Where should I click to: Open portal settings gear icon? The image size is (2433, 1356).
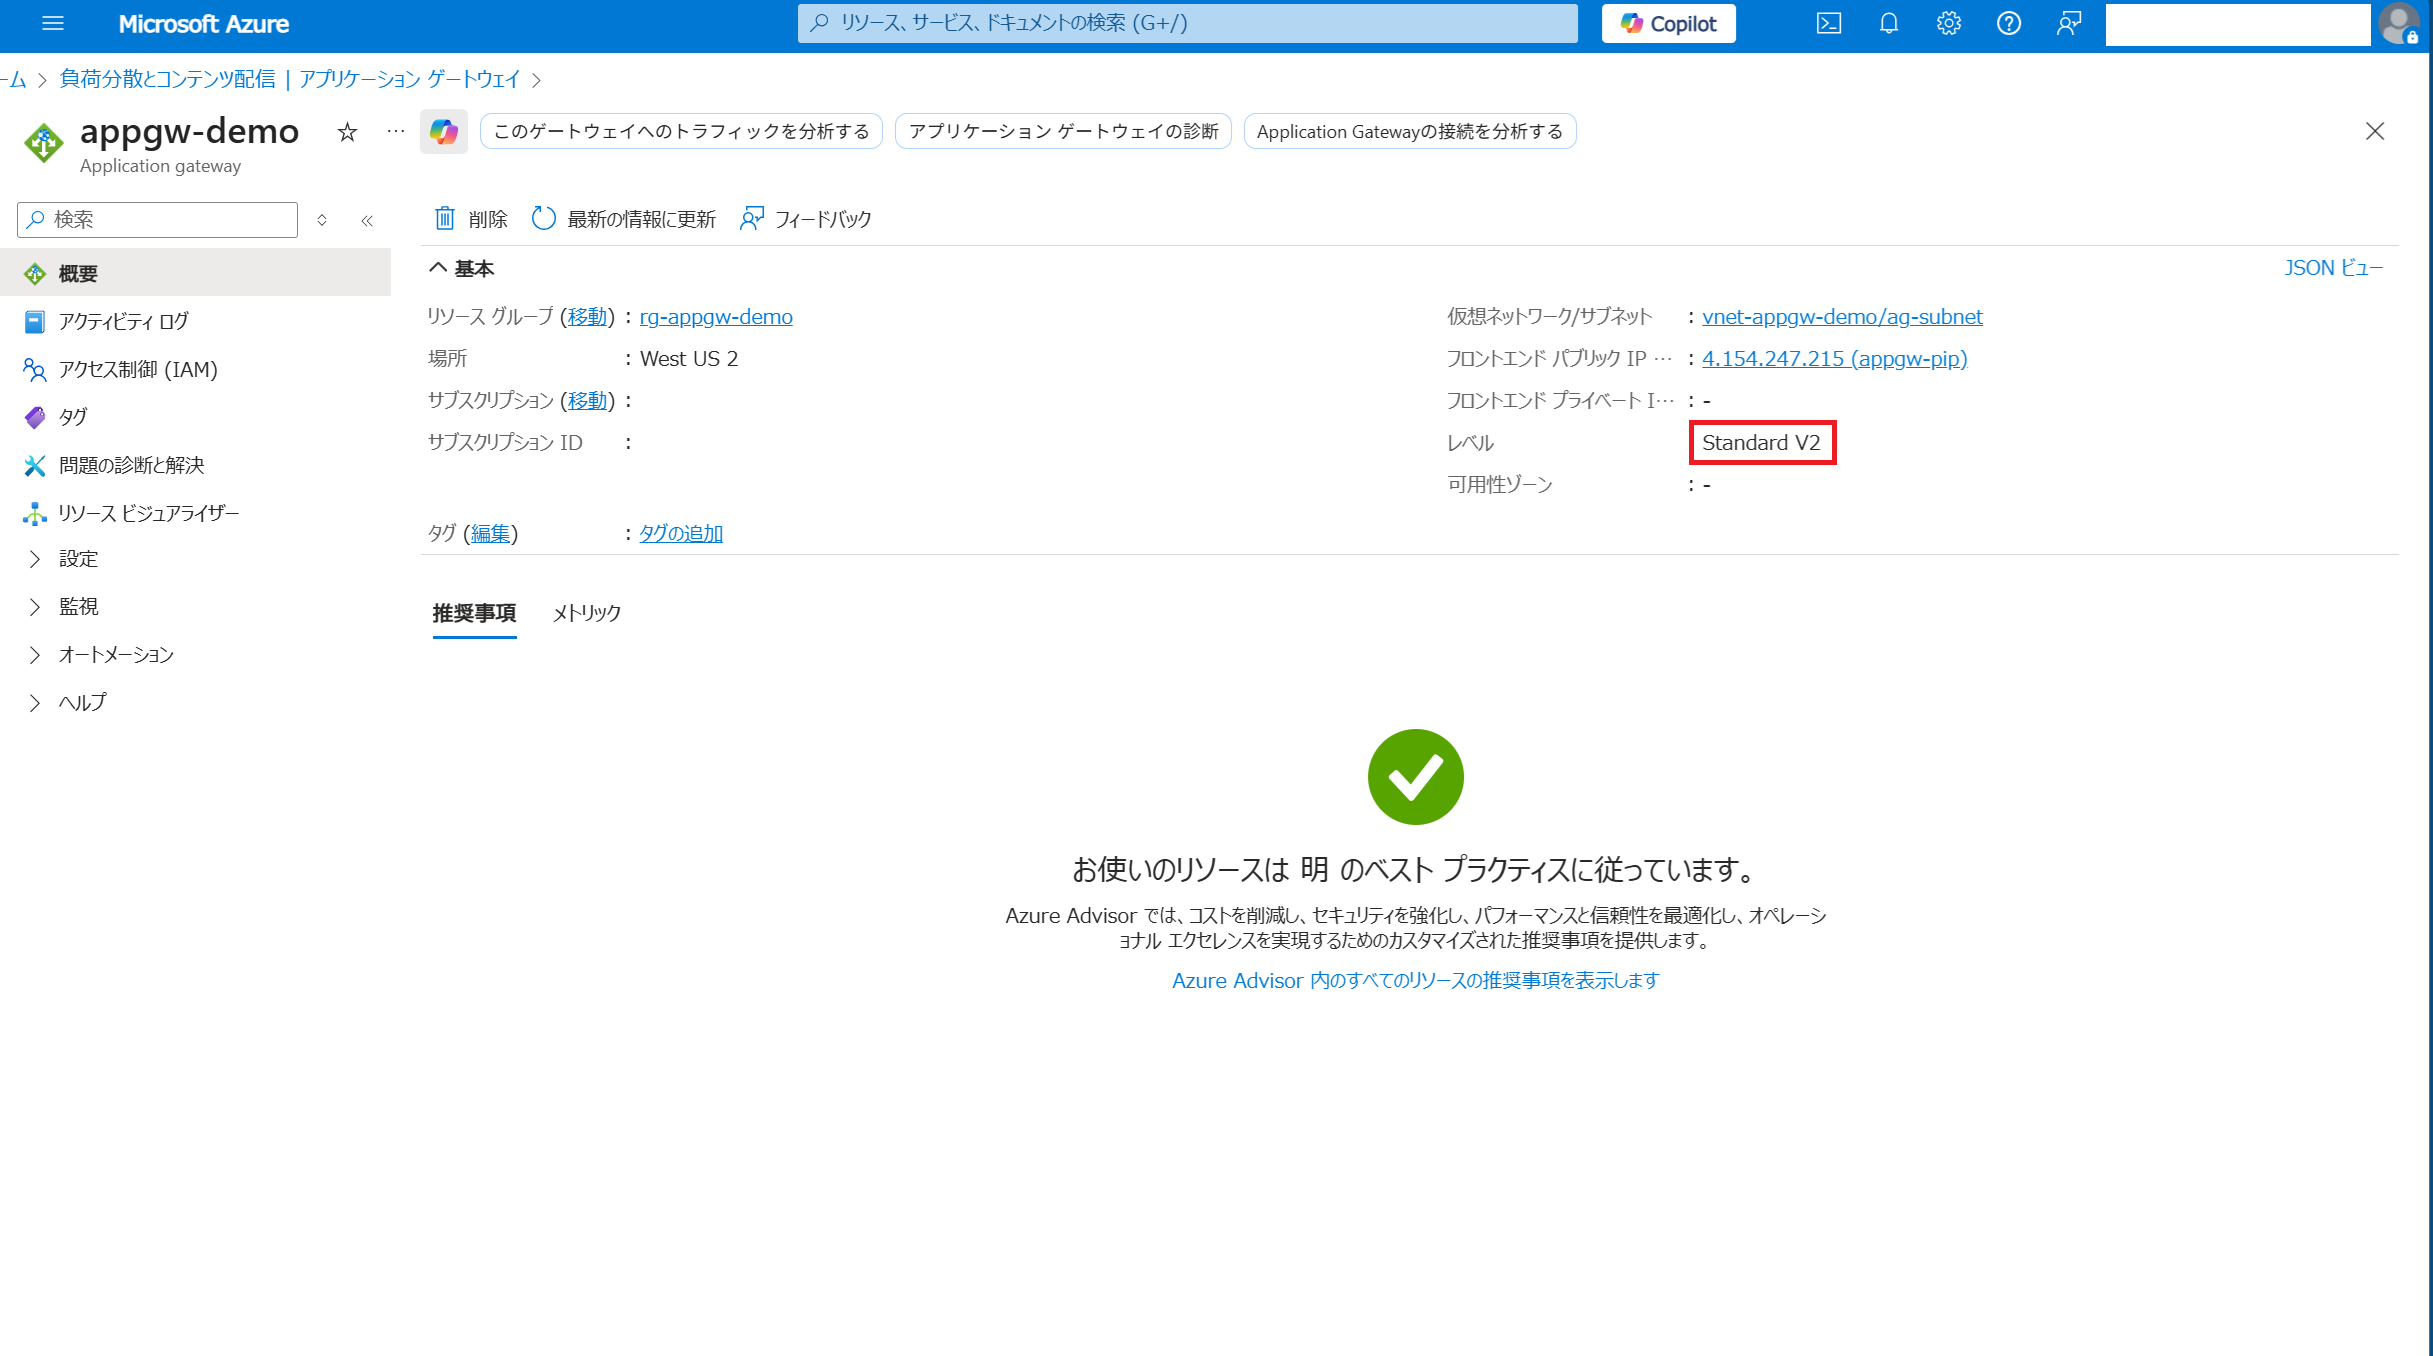click(1948, 24)
